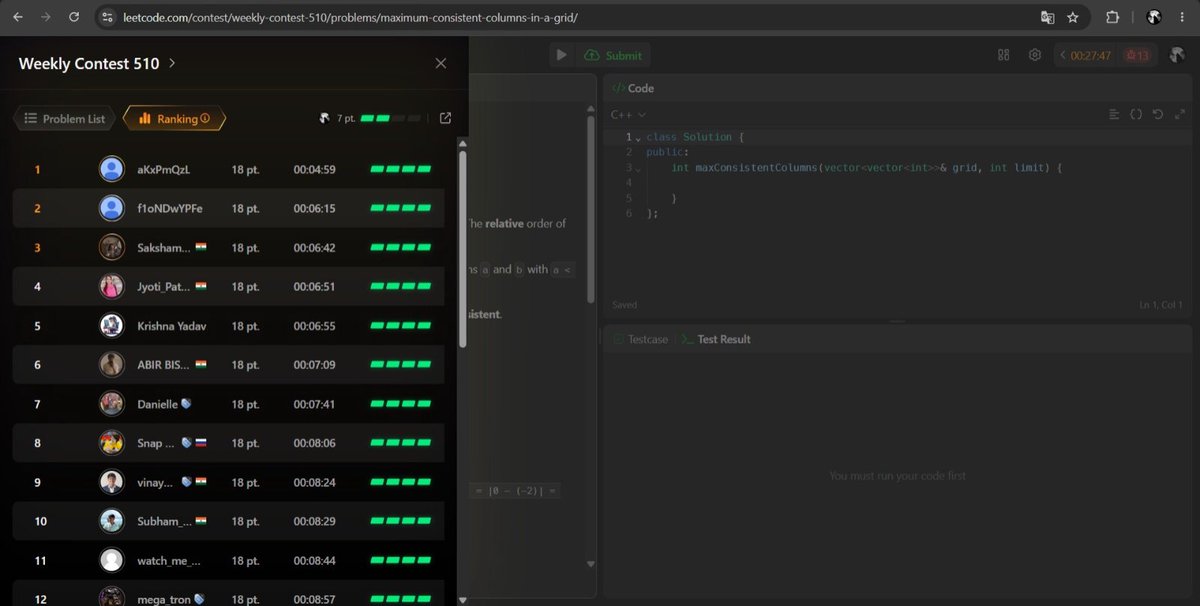Open ranking in new window icon
This screenshot has width=1200, height=606.
445,118
